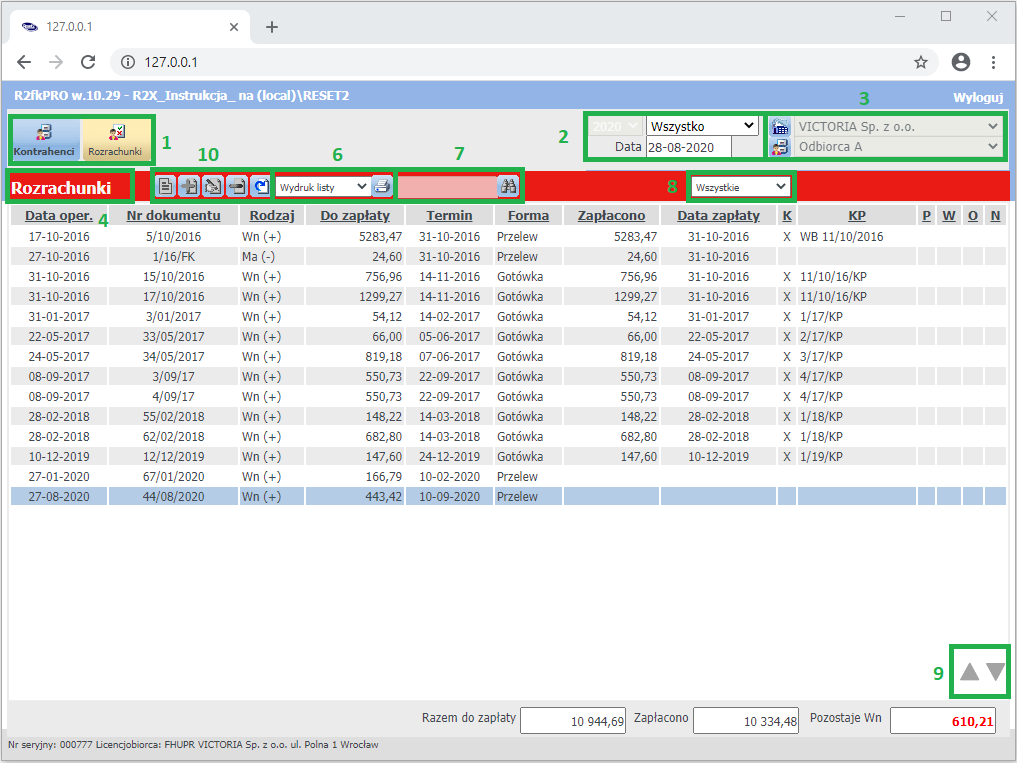This screenshot has height=763, width=1017.
Task: Click the Zapłacono total 10 334,48
Action: (x=746, y=721)
